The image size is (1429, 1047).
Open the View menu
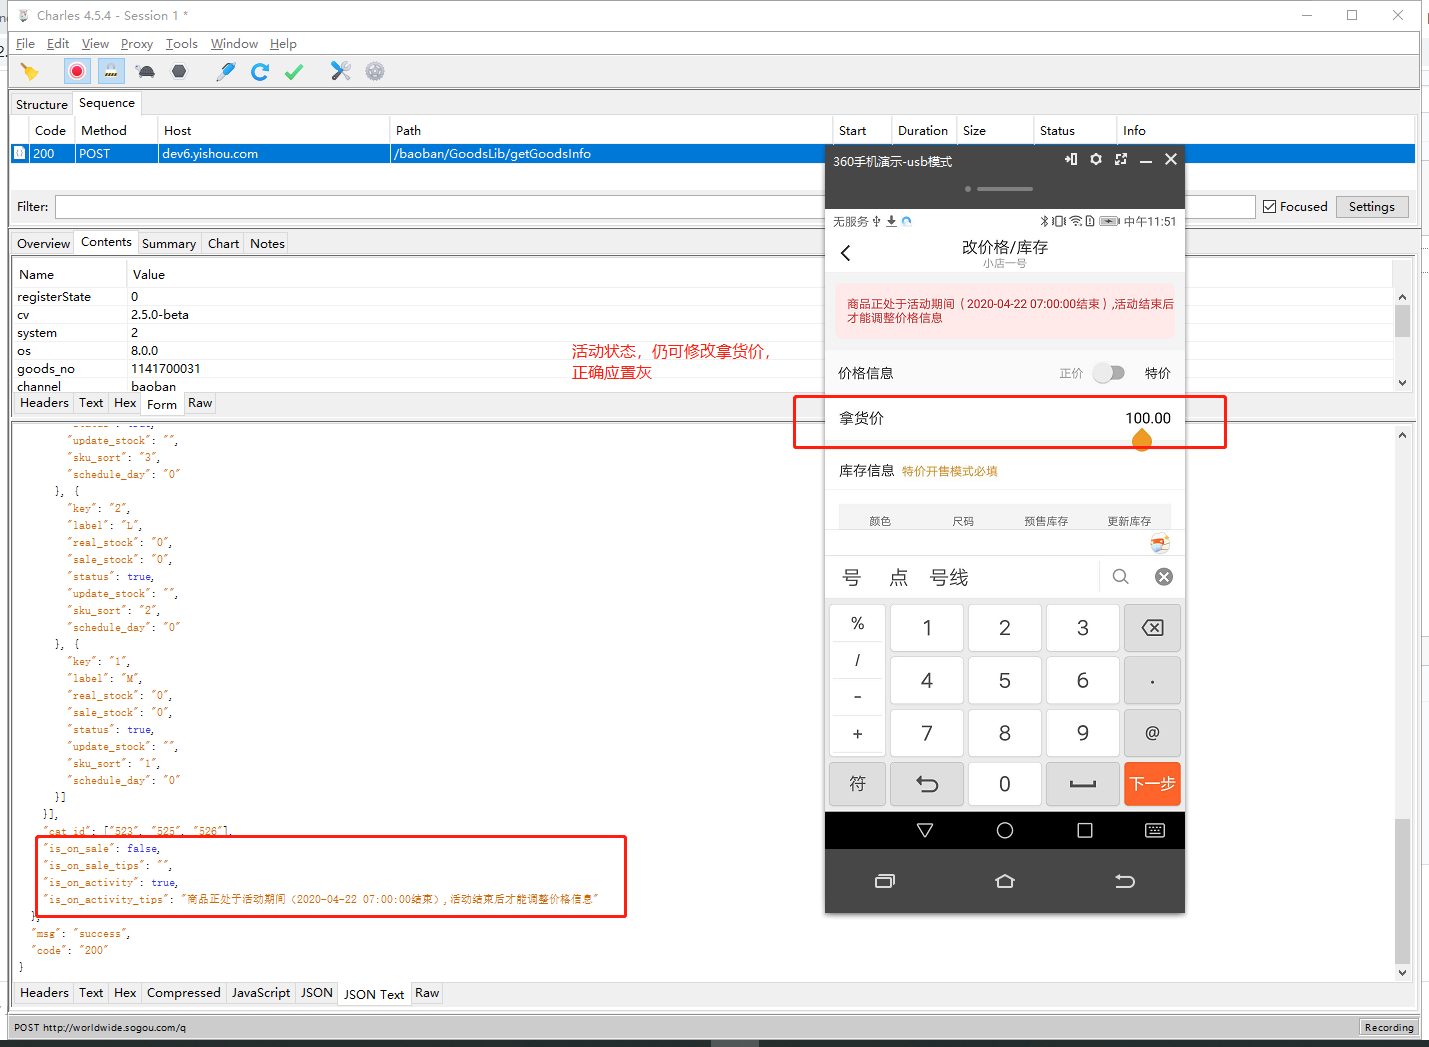point(95,44)
